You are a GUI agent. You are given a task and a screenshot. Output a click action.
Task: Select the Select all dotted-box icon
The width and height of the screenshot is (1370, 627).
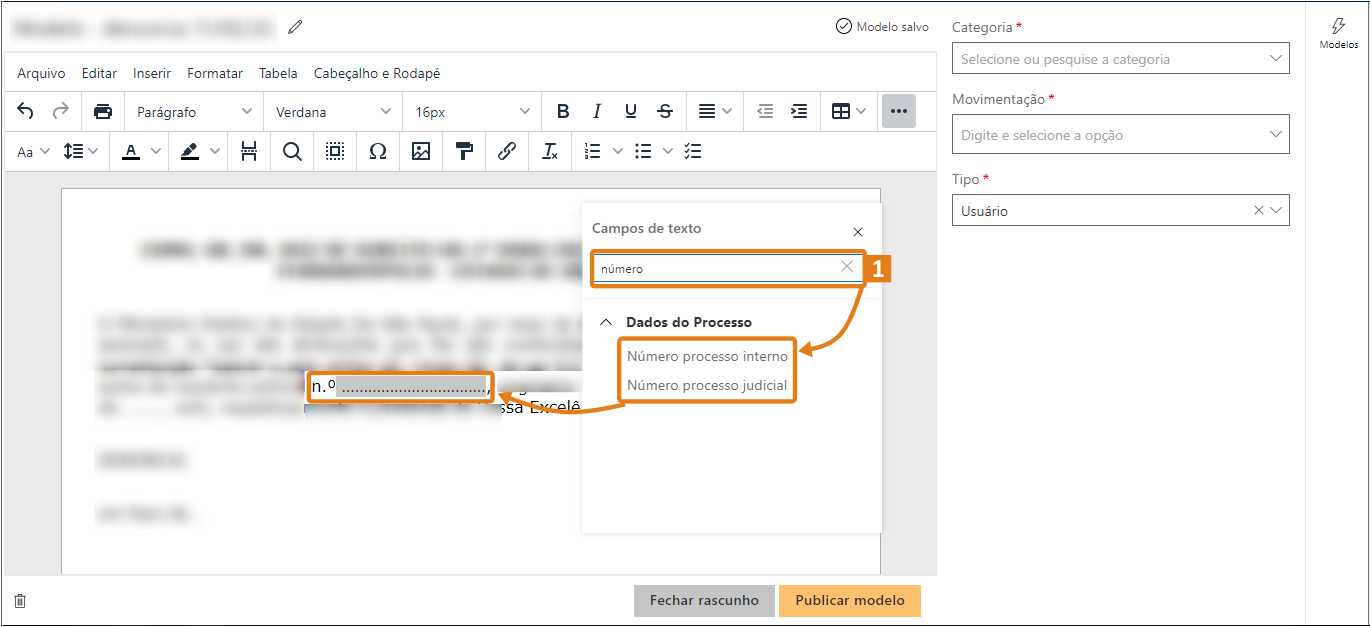(x=334, y=151)
